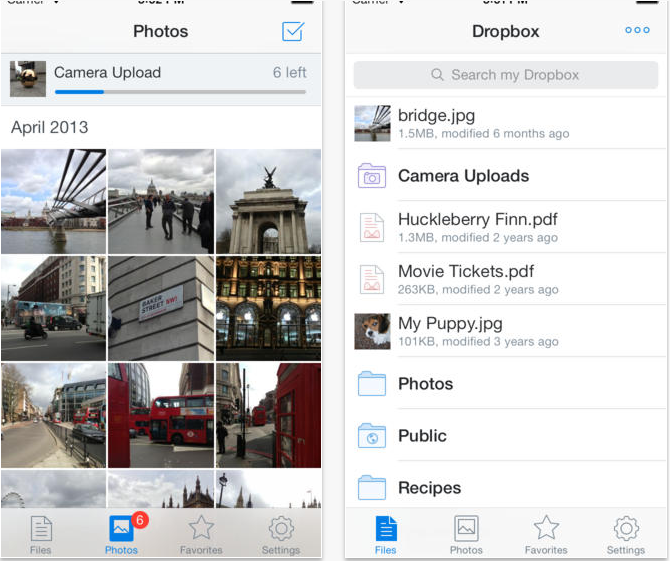Click "1.5MB, modified 6 months ago" detail

point(483,134)
